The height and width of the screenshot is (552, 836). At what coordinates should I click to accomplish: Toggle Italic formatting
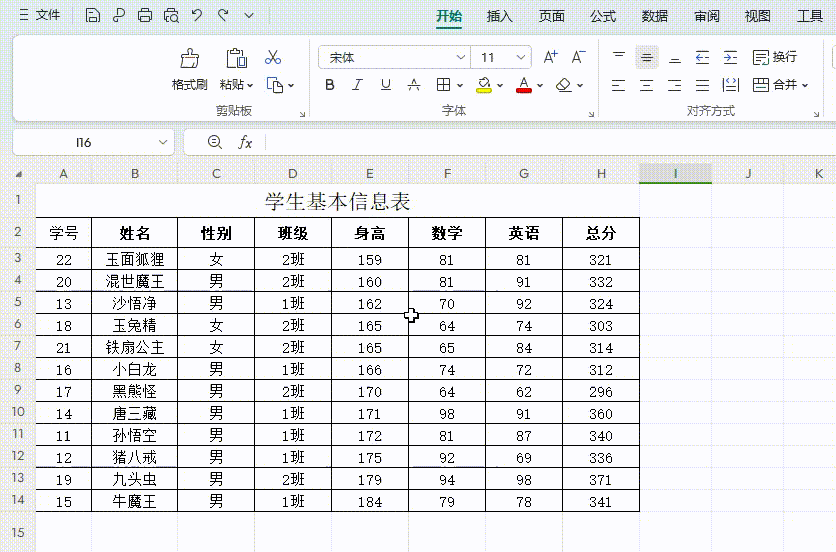[x=357, y=85]
